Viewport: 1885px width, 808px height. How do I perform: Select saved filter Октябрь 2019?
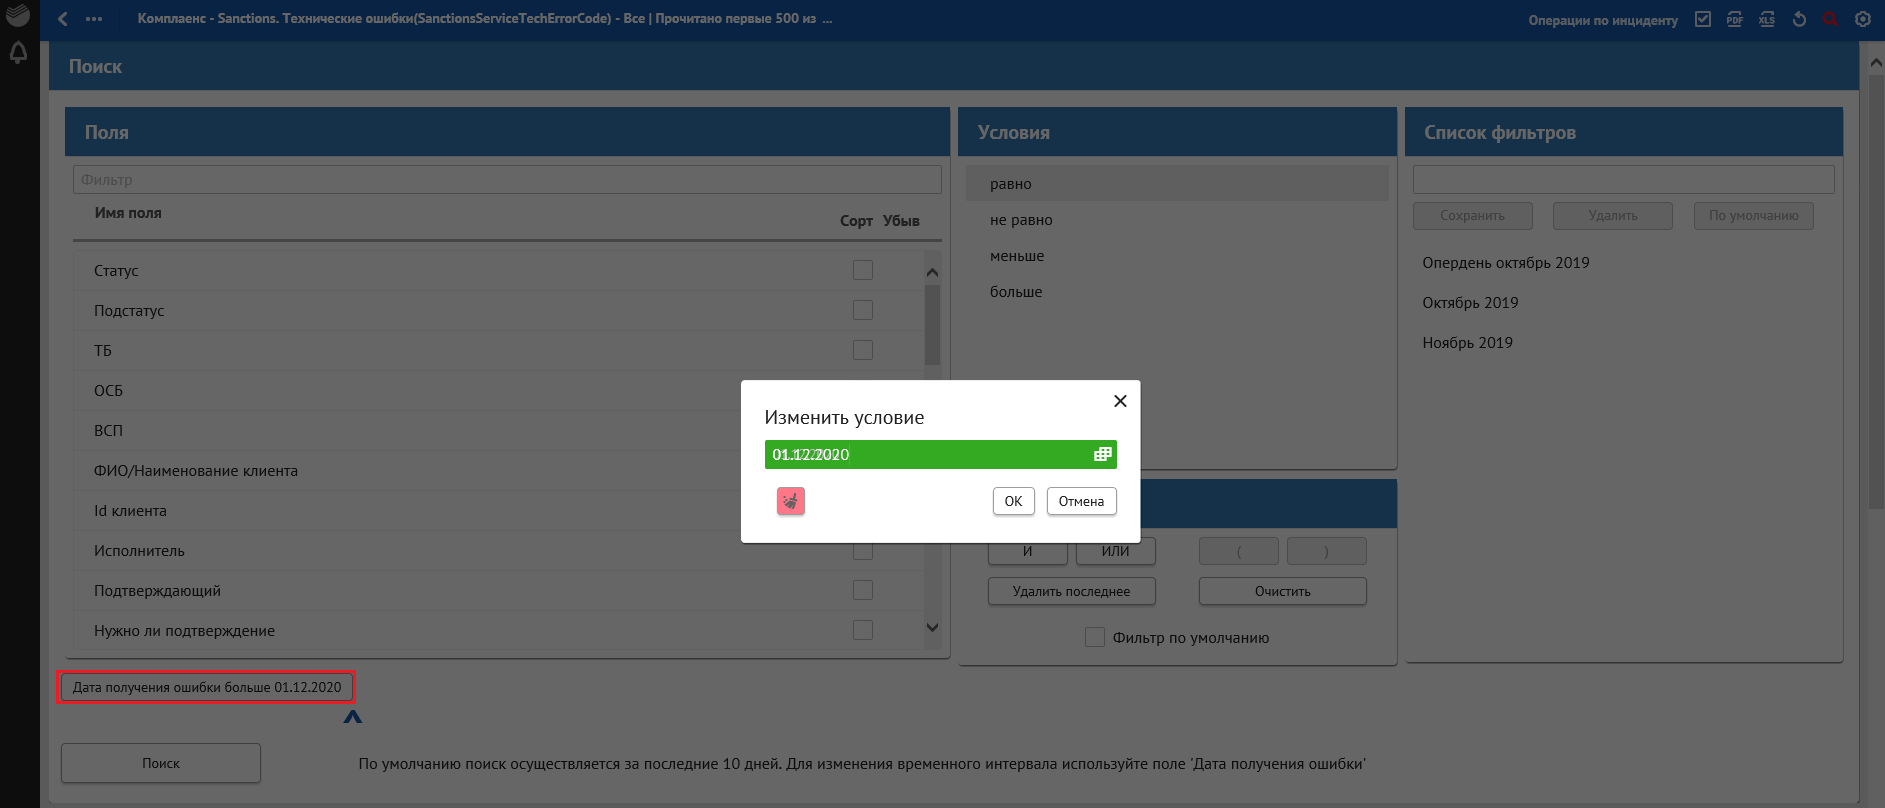coord(1470,303)
